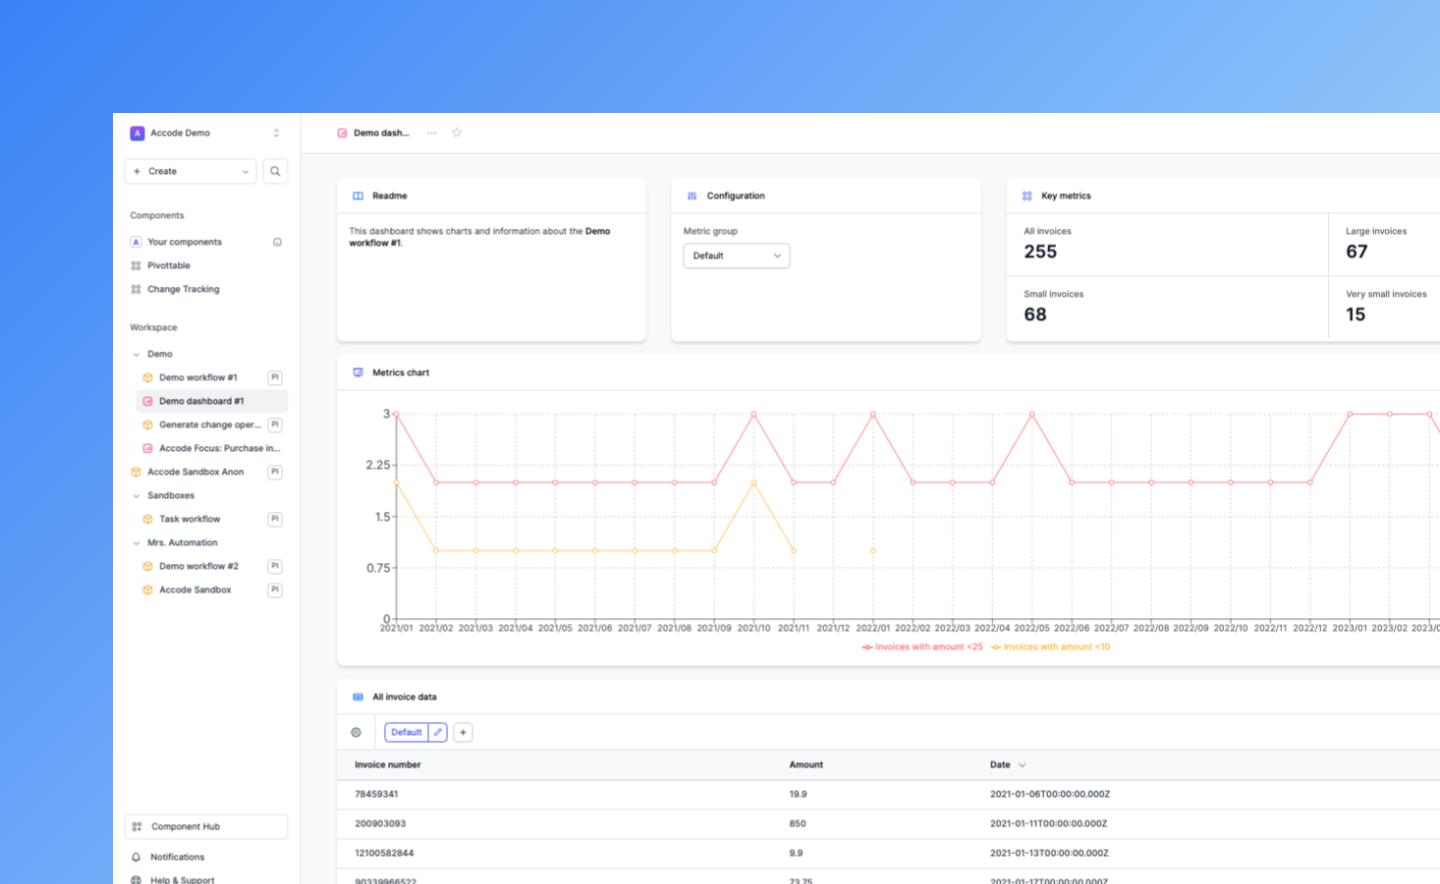
Task: Click date cell 2021-01-13T00:00:00.000Z
Action: (x=1049, y=854)
